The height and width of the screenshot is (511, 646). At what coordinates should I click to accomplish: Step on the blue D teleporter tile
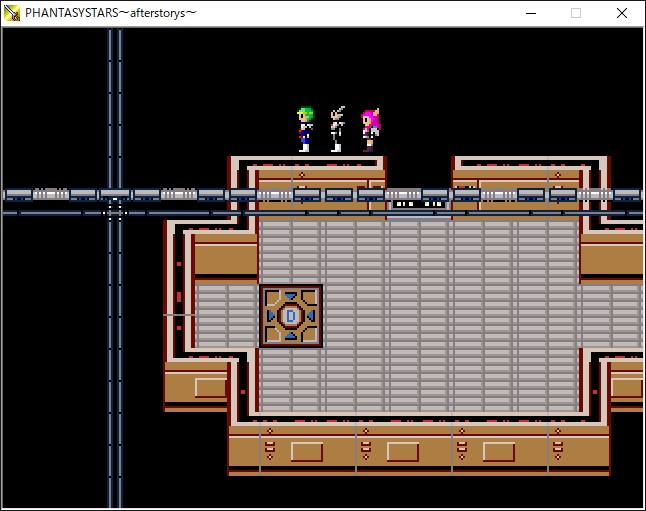[x=291, y=316]
